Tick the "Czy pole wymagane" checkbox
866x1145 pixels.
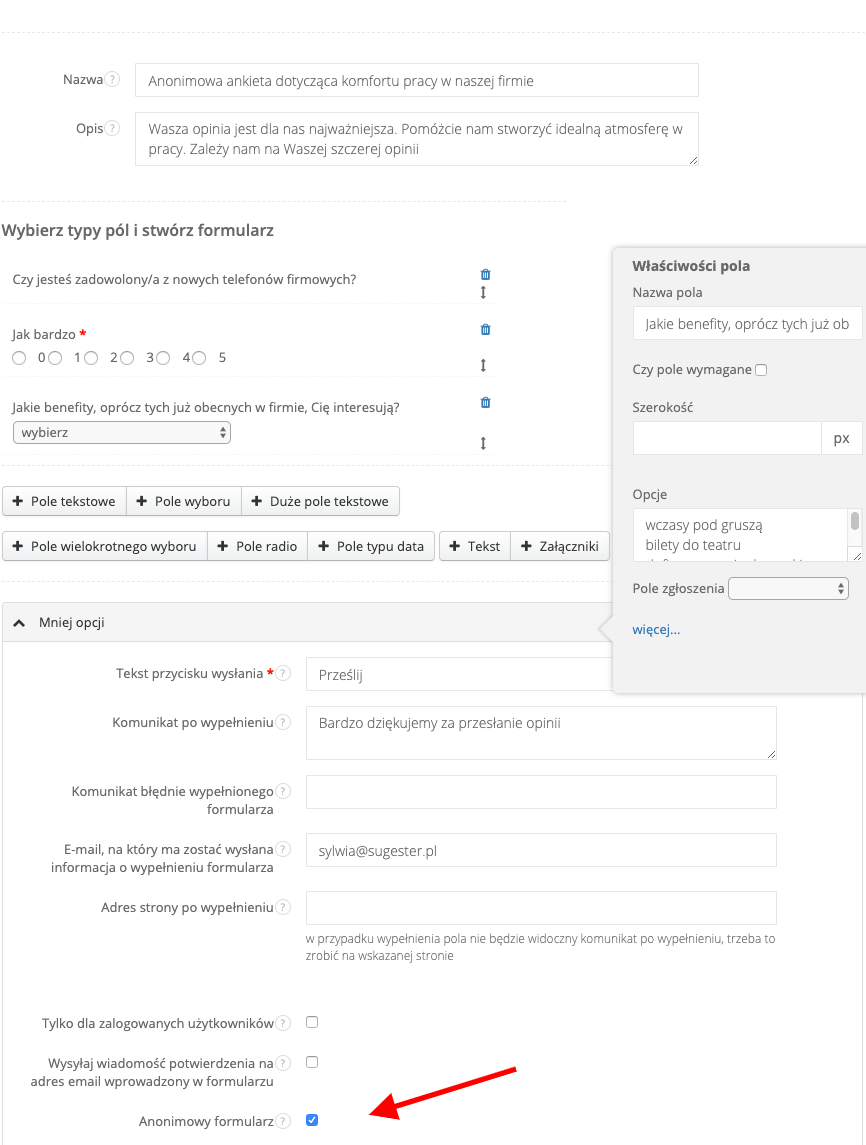coord(761,370)
